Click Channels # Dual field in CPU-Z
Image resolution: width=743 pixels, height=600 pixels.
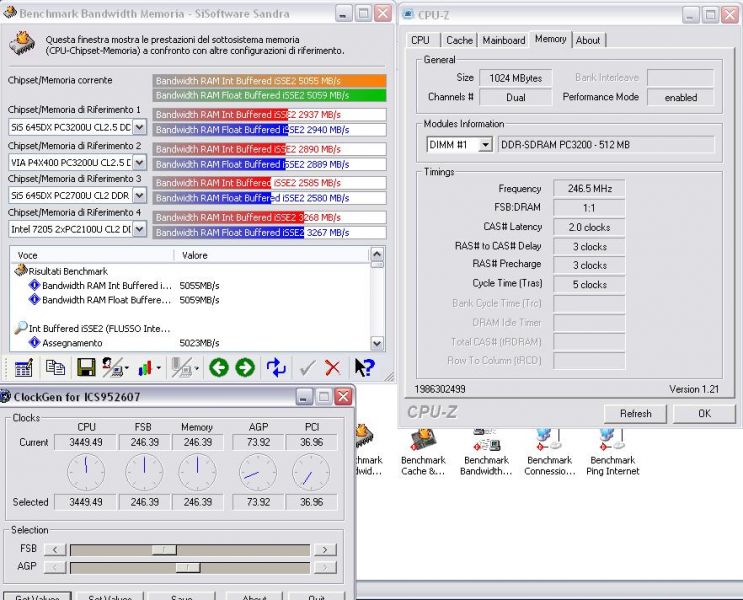516,98
